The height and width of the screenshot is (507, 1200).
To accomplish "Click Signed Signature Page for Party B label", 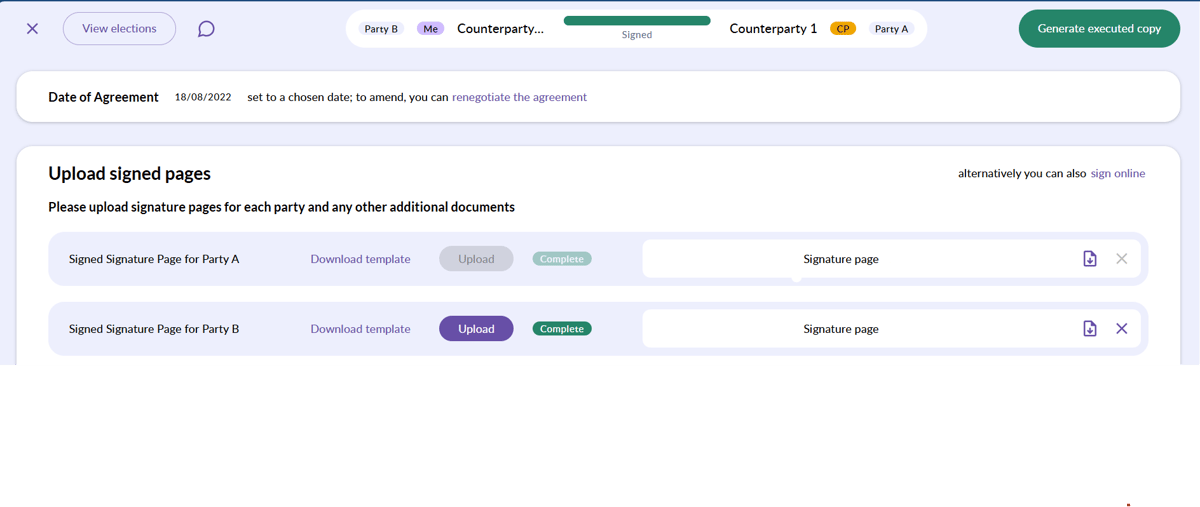I will click(154, 329).
